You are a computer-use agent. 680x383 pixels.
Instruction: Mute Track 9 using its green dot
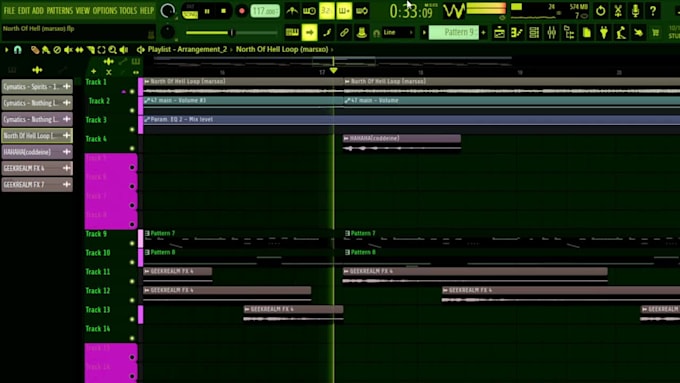coord(132,243)
